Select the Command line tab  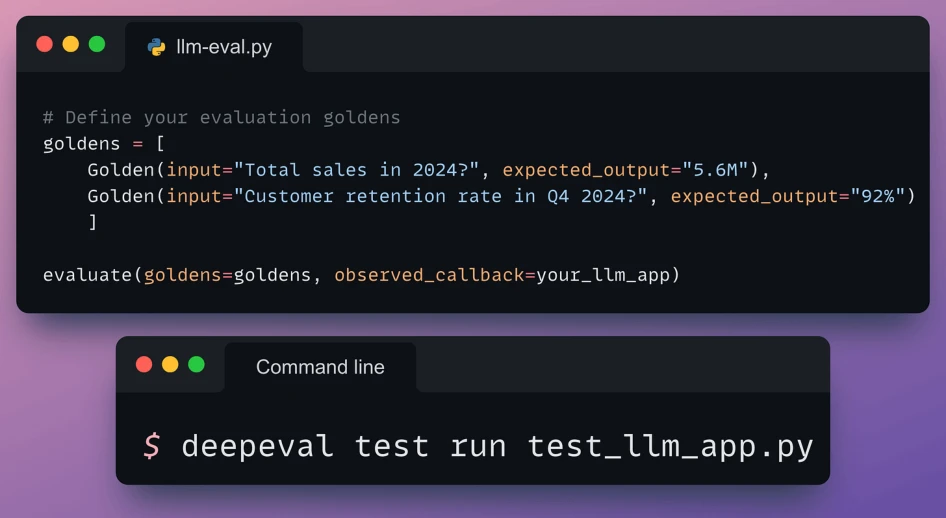320,367
